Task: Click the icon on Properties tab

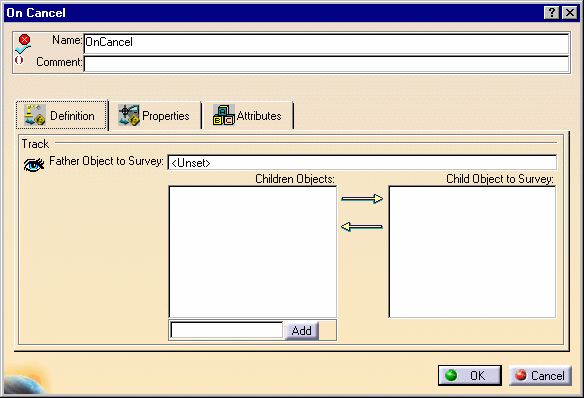Action: tap(128, 115)
